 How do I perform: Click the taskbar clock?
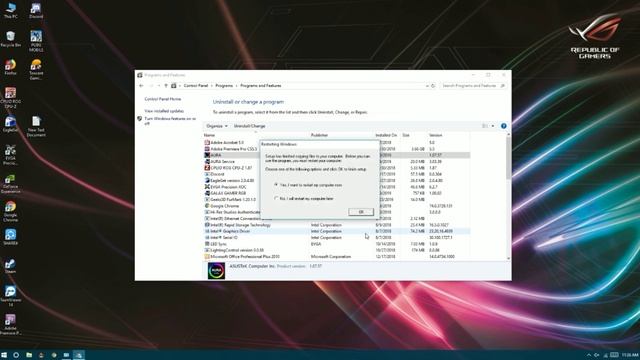pos(630,355)
